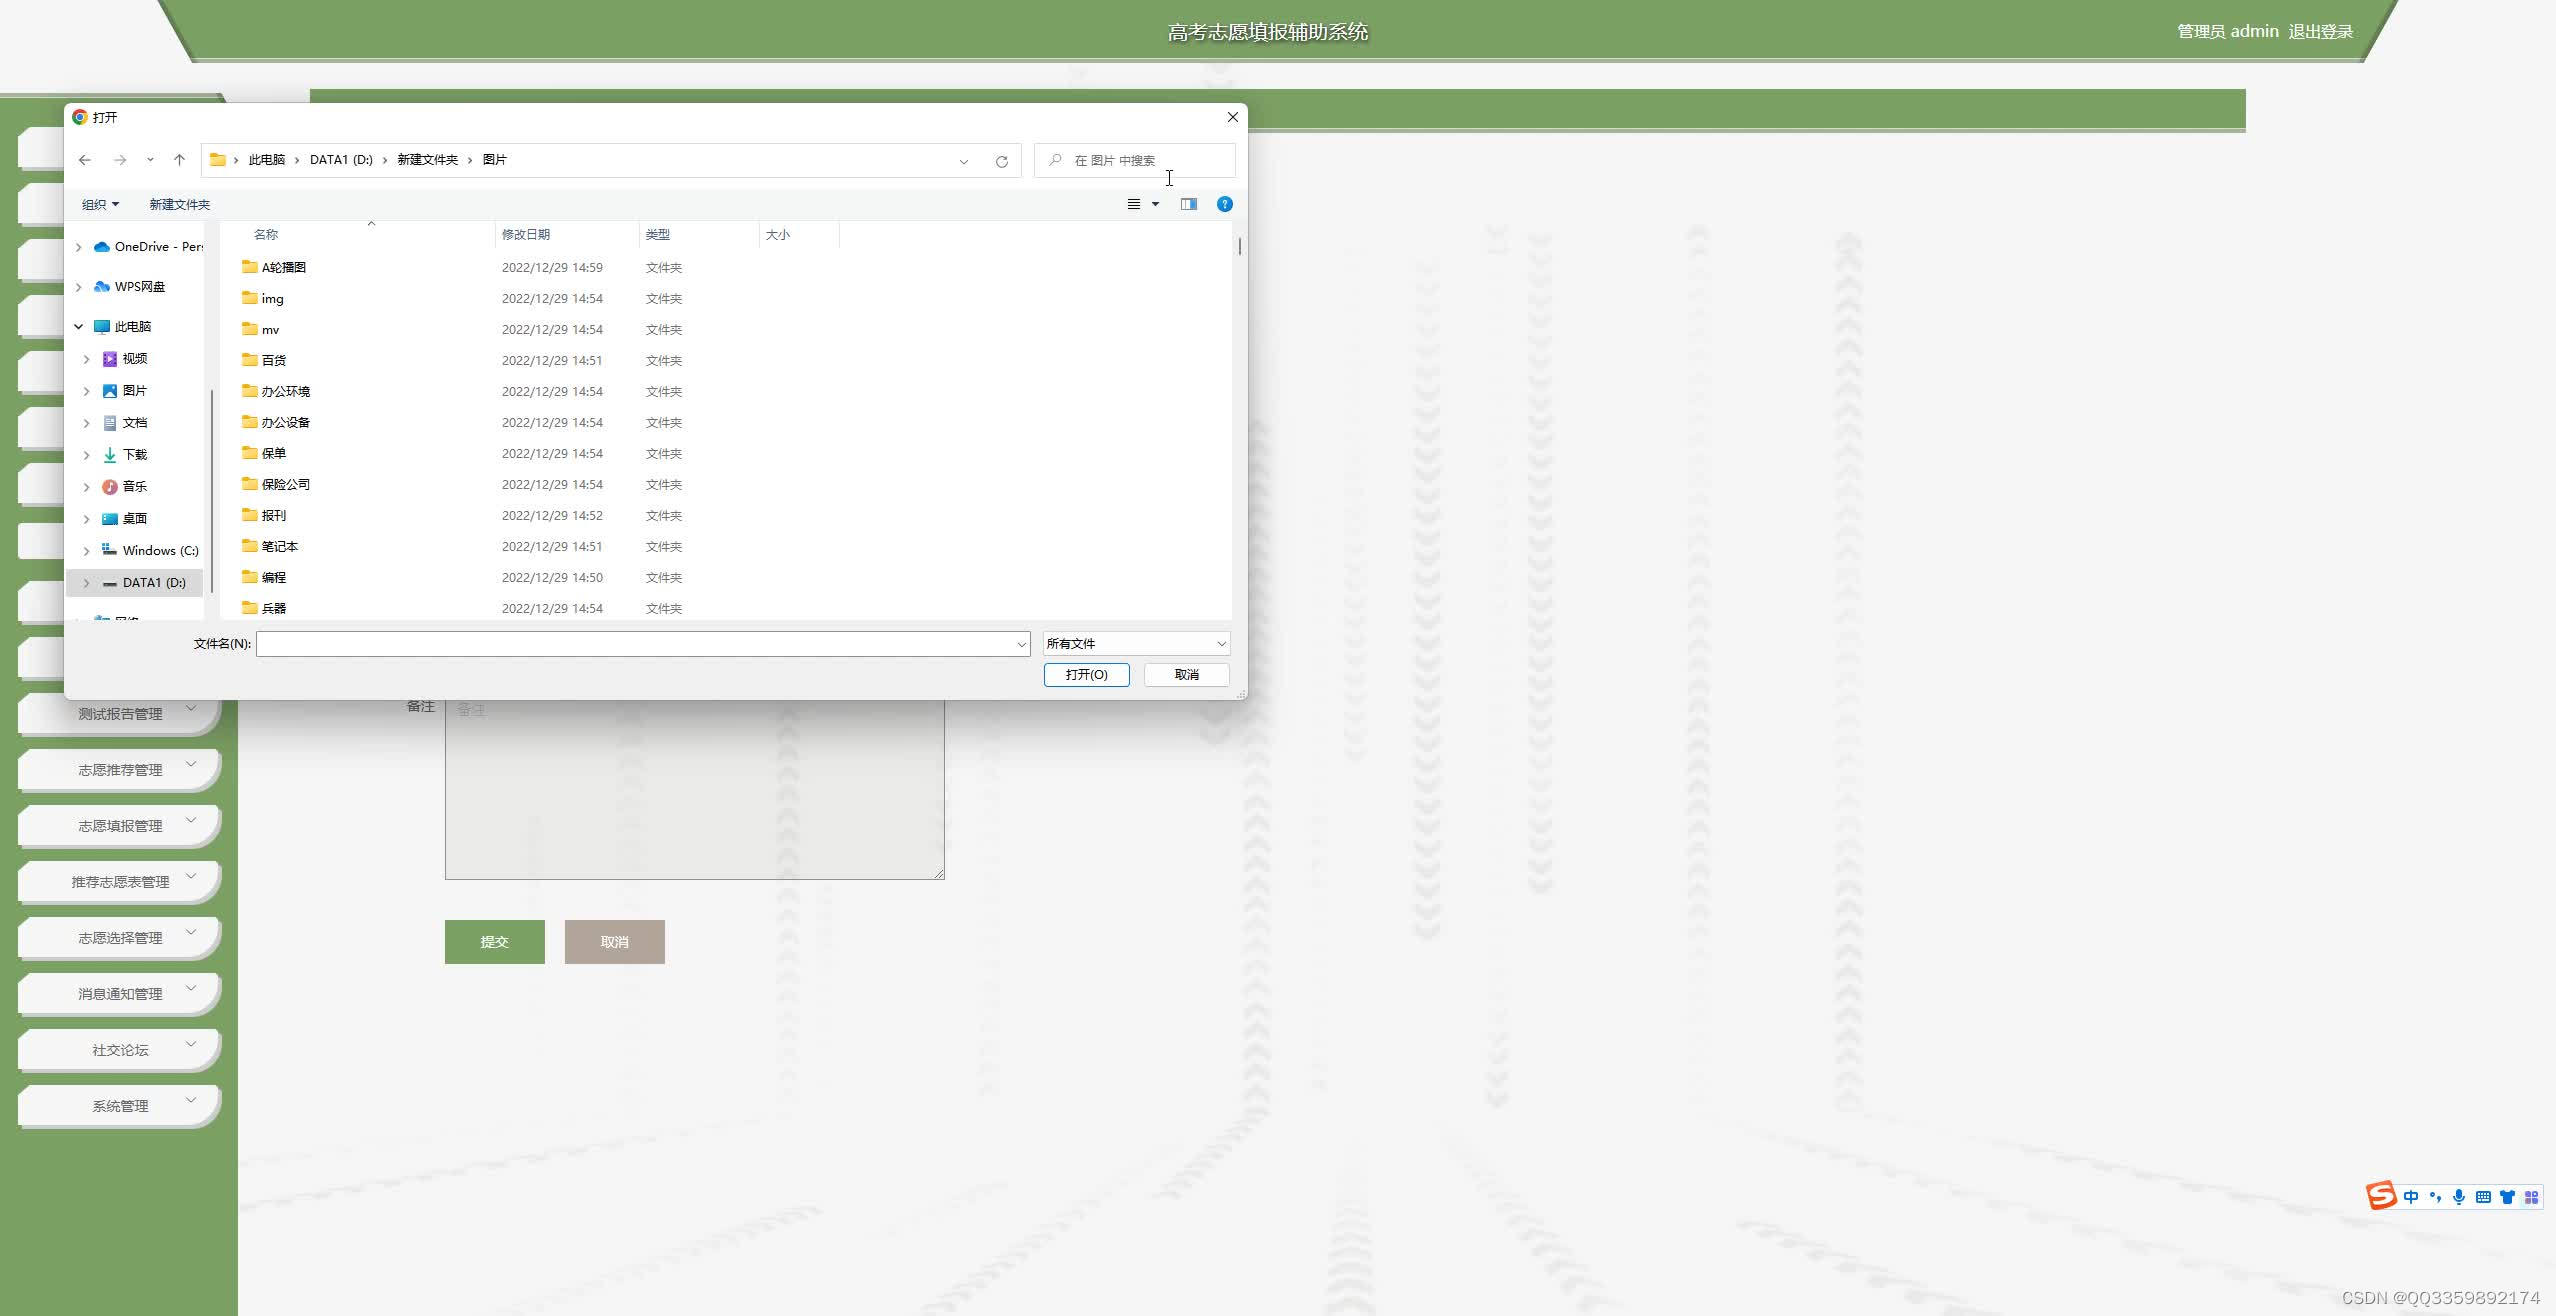Expand the 志愿选择管理 sidebar menu

pos(120,938)
